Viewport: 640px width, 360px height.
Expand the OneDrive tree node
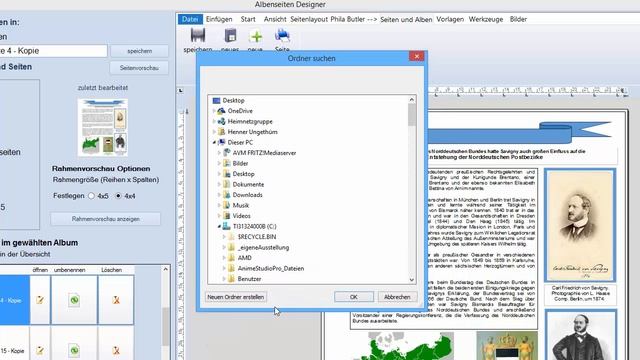(x=214, y=111)
